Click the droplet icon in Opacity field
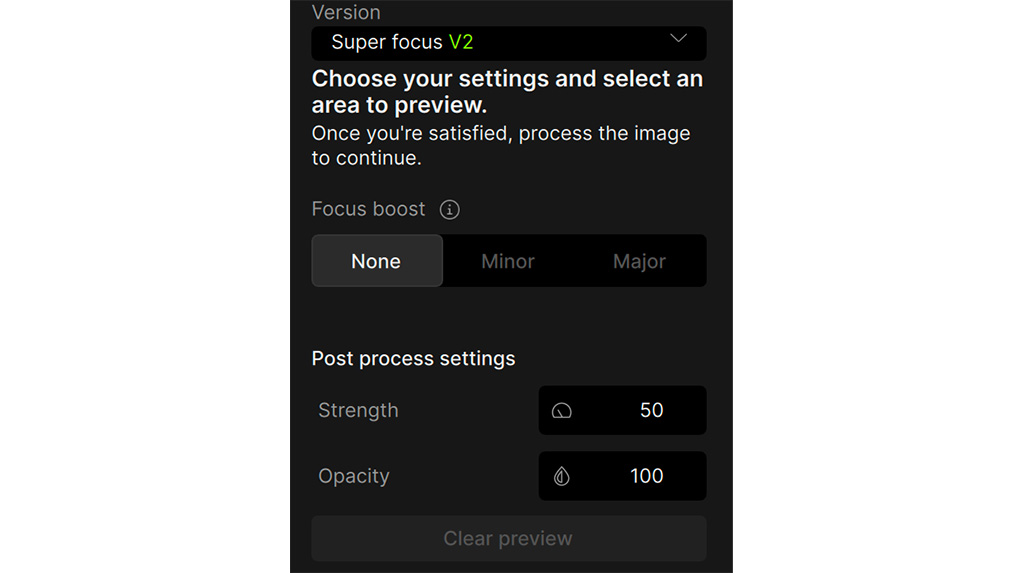Viewport: 1020px width, 573px height. pos(562,477)
